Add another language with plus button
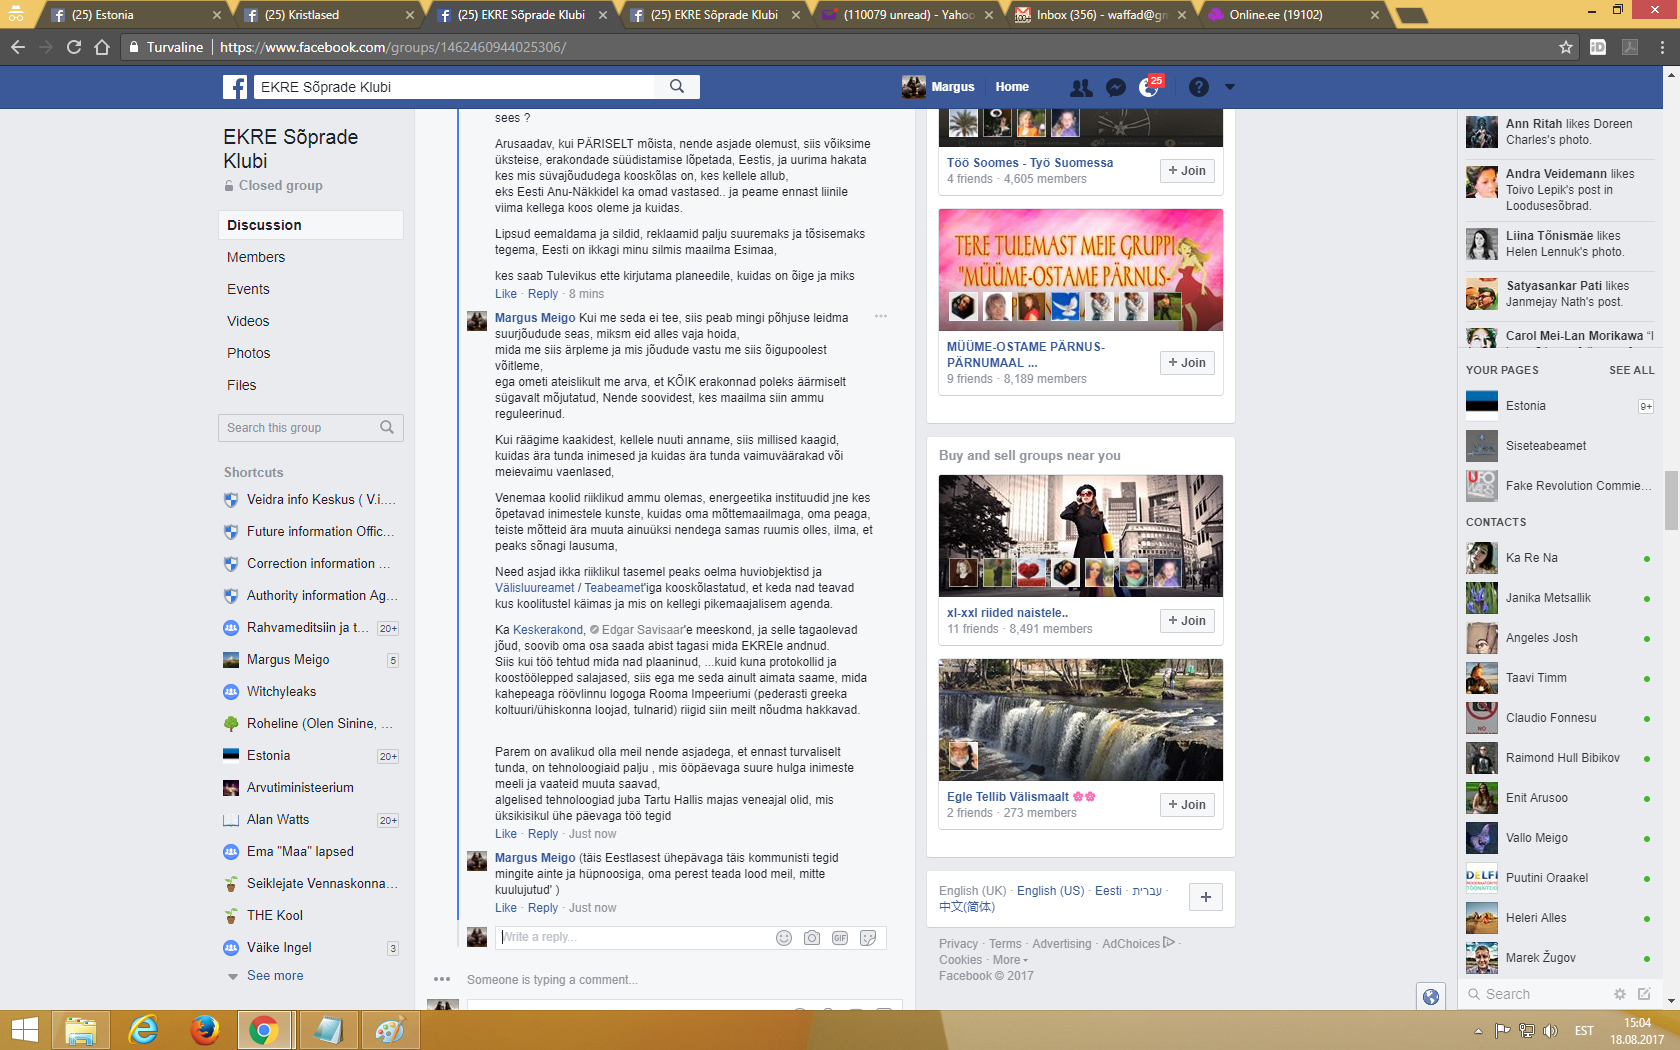The height and width of the screenshot is (1050, 1680). (x=1206, y=897)
